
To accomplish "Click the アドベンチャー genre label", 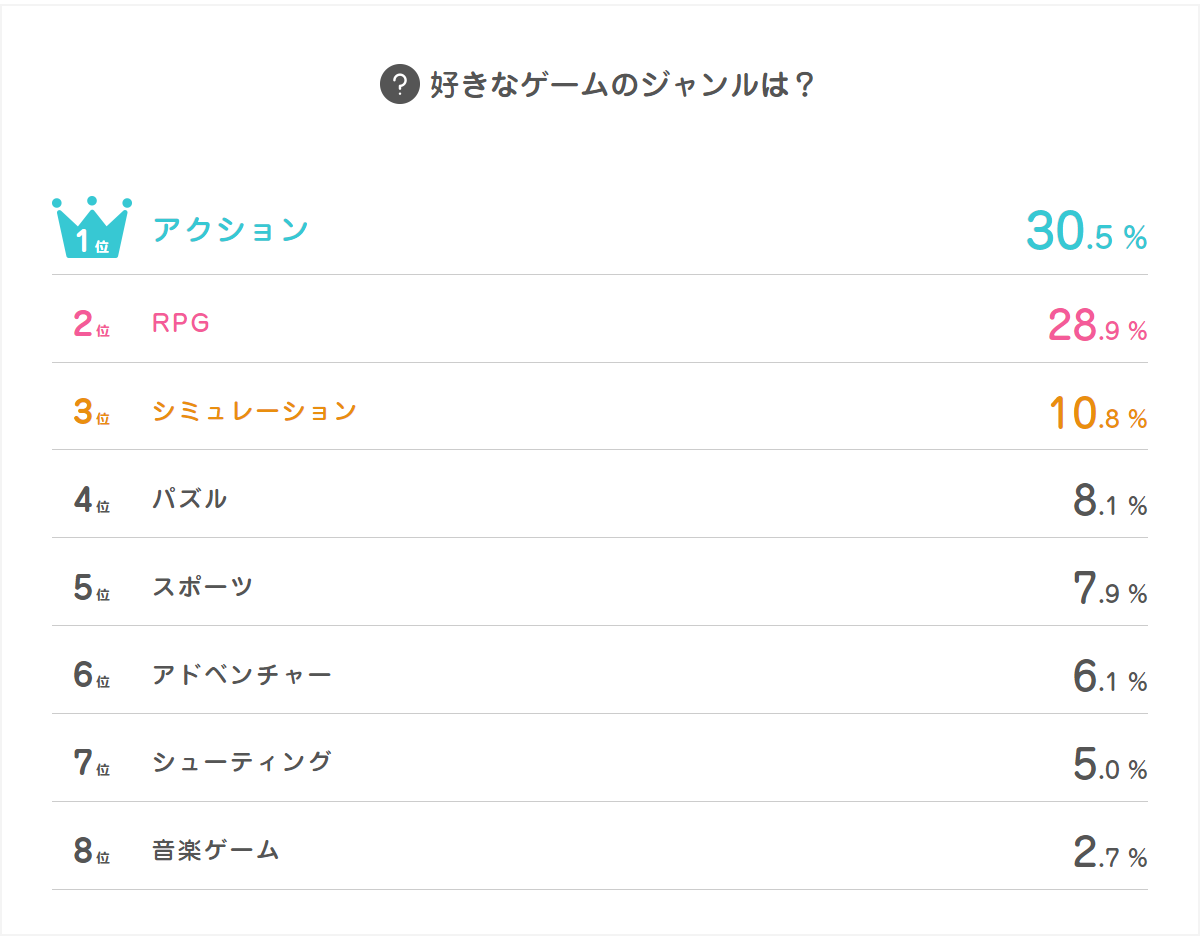I will coord(242,674).
